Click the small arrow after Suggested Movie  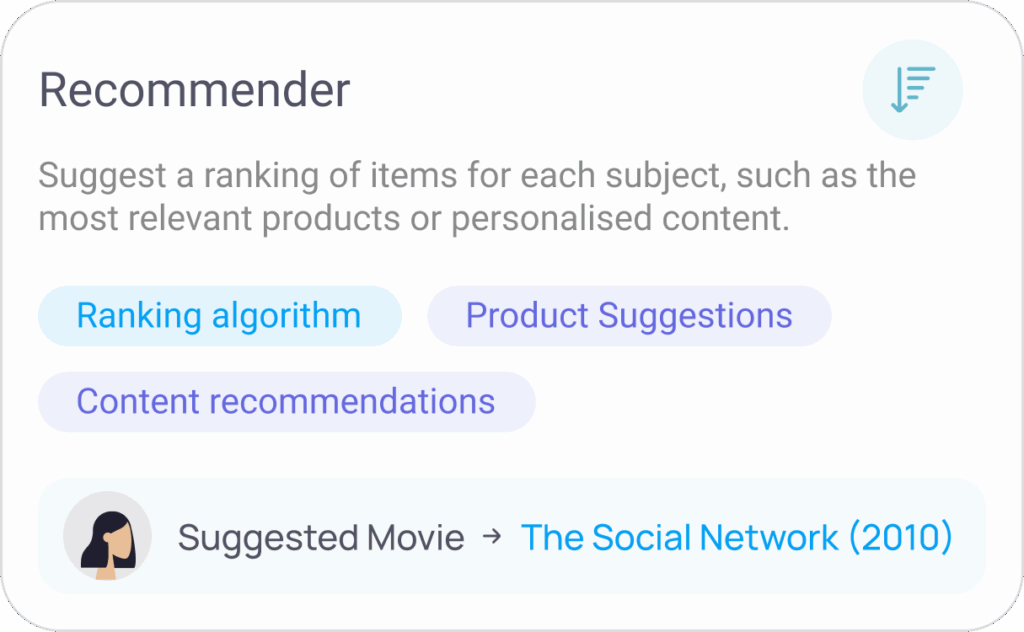(492, 537)
